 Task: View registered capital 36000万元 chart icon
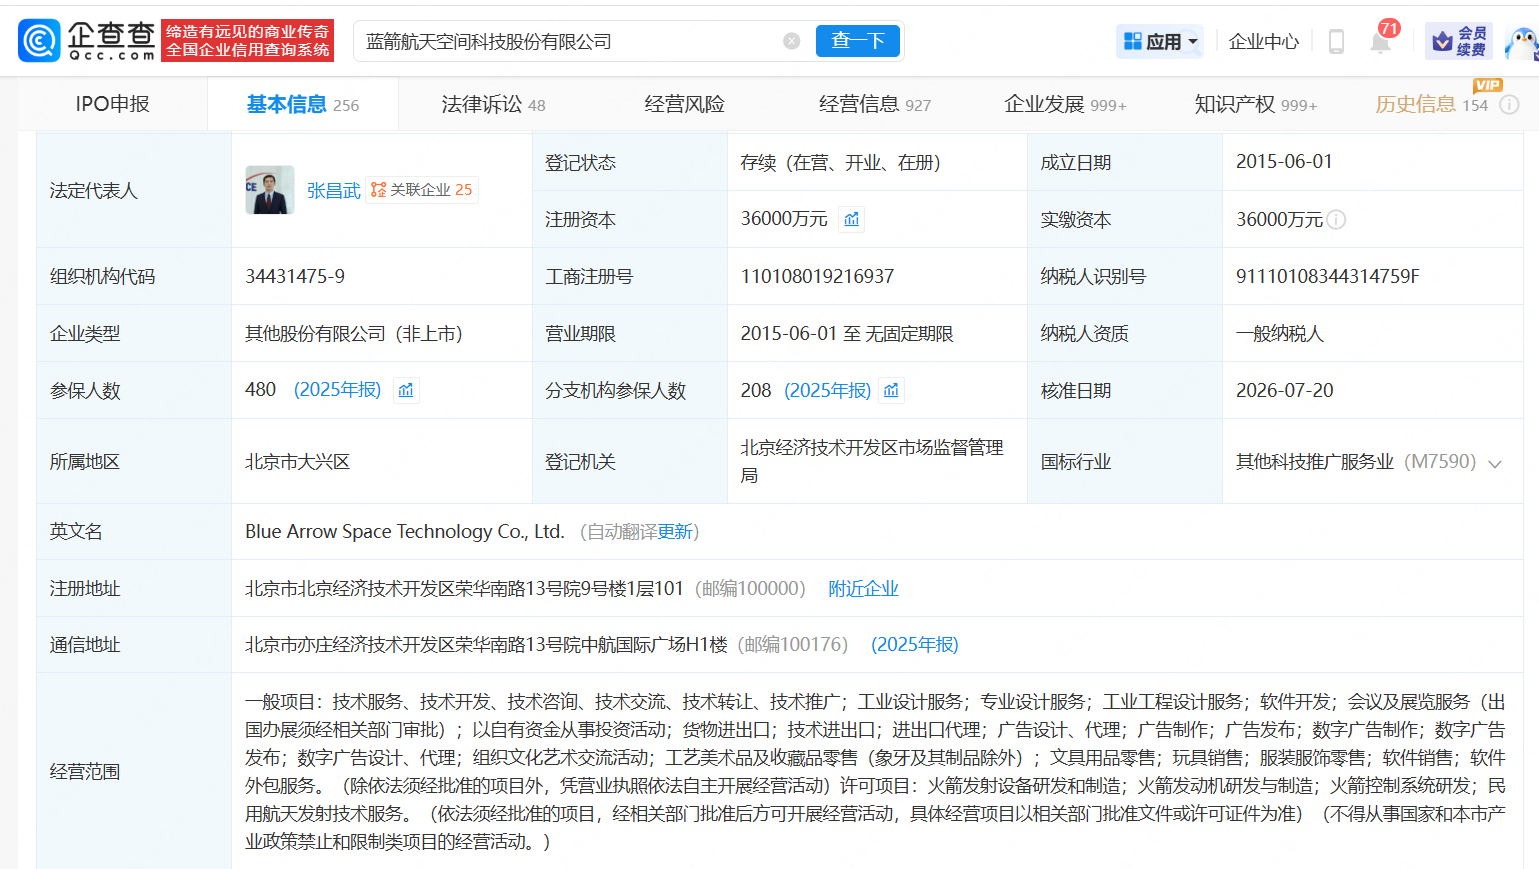[851, 219]
